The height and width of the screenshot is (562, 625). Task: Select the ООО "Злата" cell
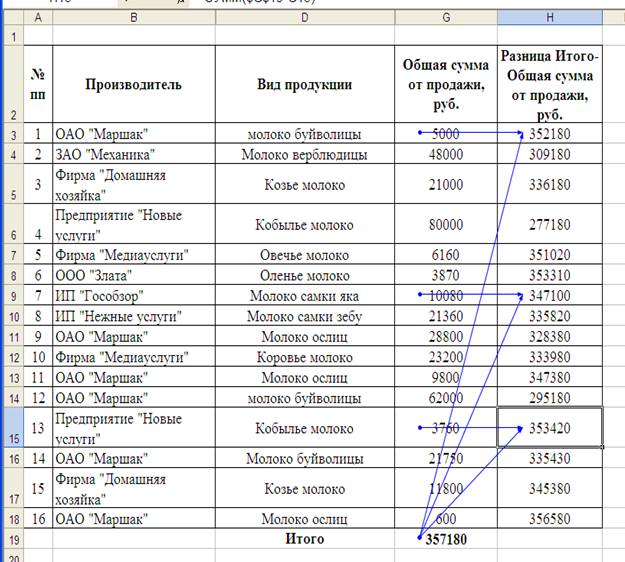click(x=134, y=275)
